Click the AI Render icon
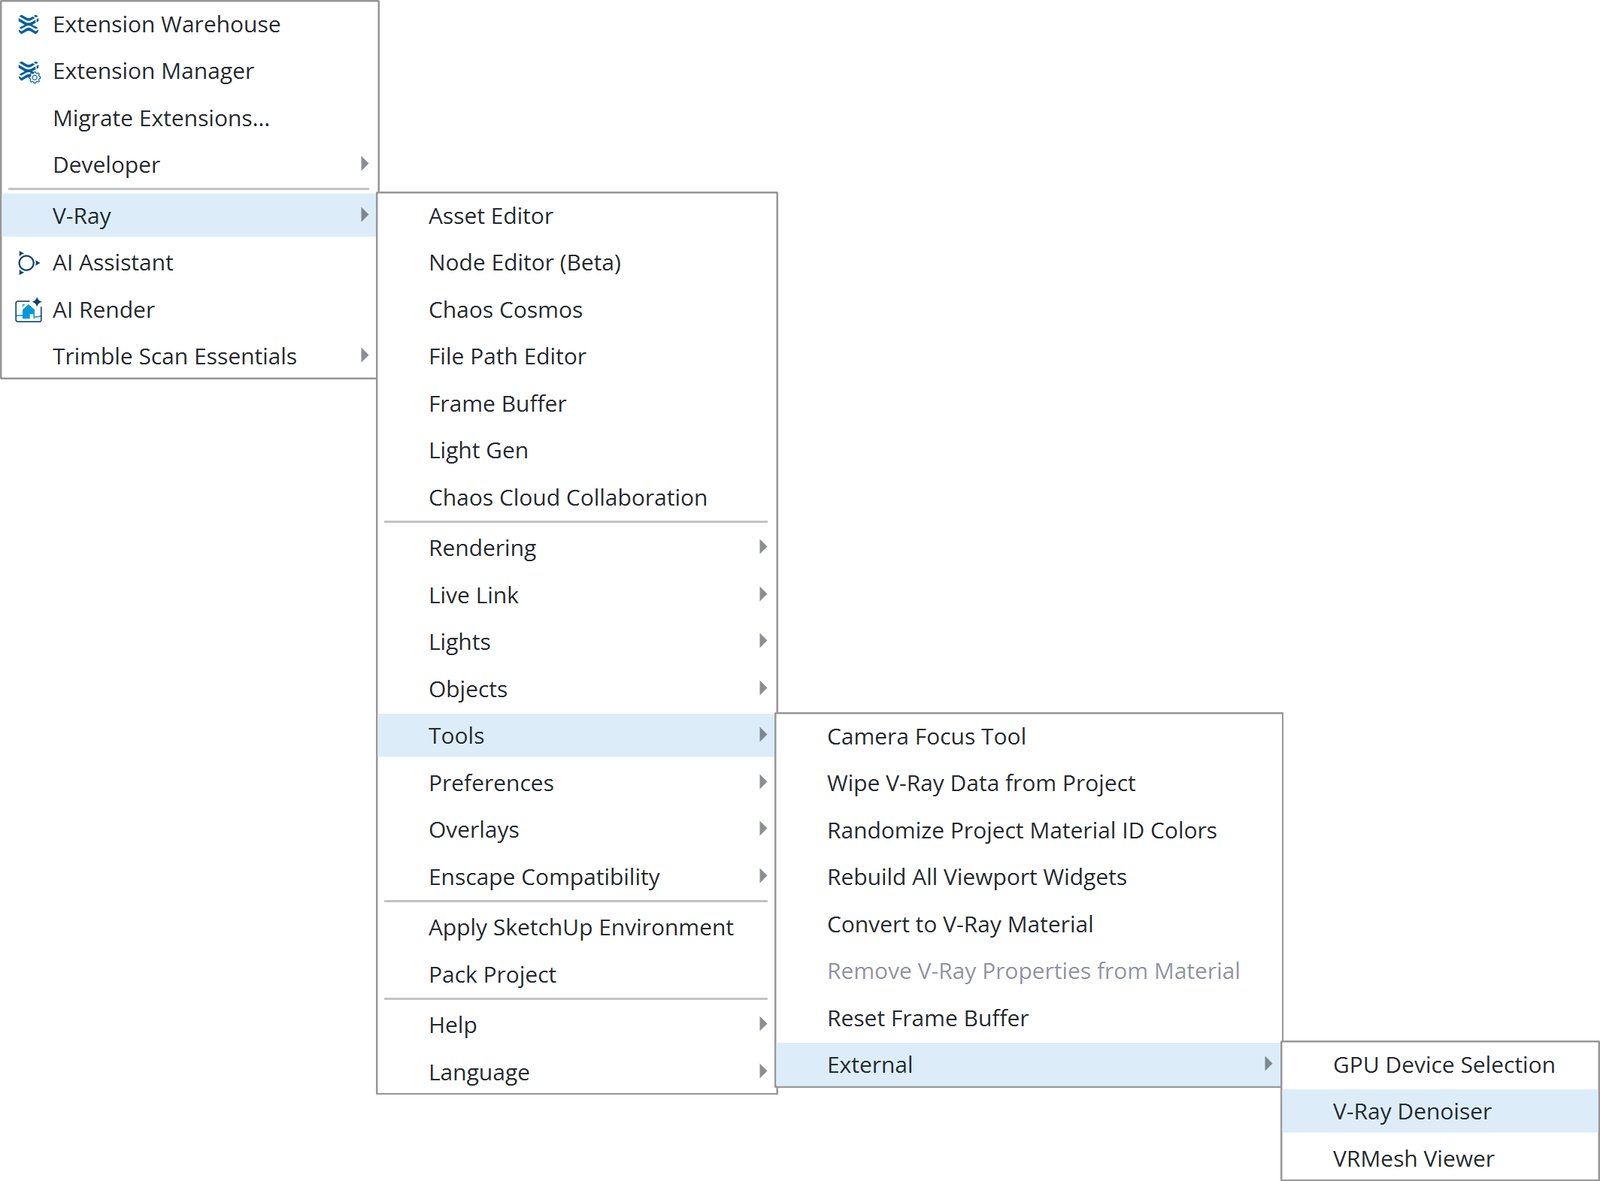Image resolution: width=1600 pixels, height=1181 pixels. [x=28, y=310]
